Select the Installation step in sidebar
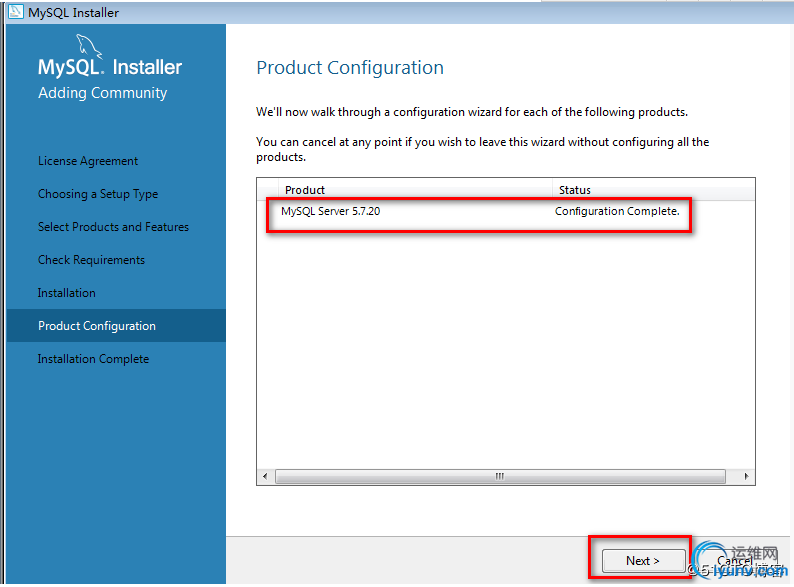This screenshot has height=587, width=794. tap(67, 293)
